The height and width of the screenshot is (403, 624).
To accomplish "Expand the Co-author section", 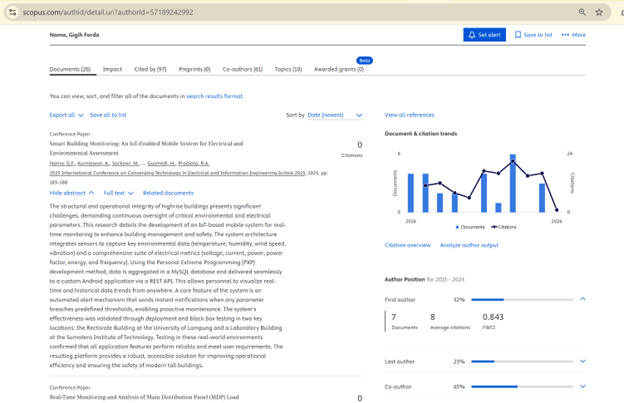I will (x=583, y=386).
